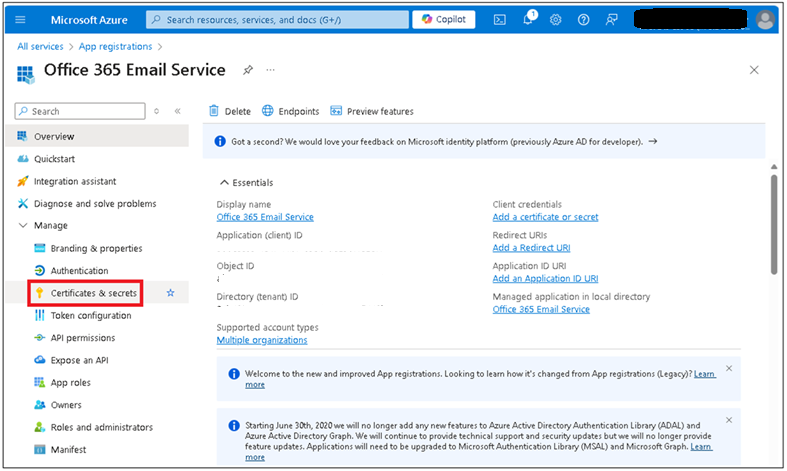This screenshot has width=787, height=471.
Task: Click the Delete toolbar button
Action: pos(229,111)
